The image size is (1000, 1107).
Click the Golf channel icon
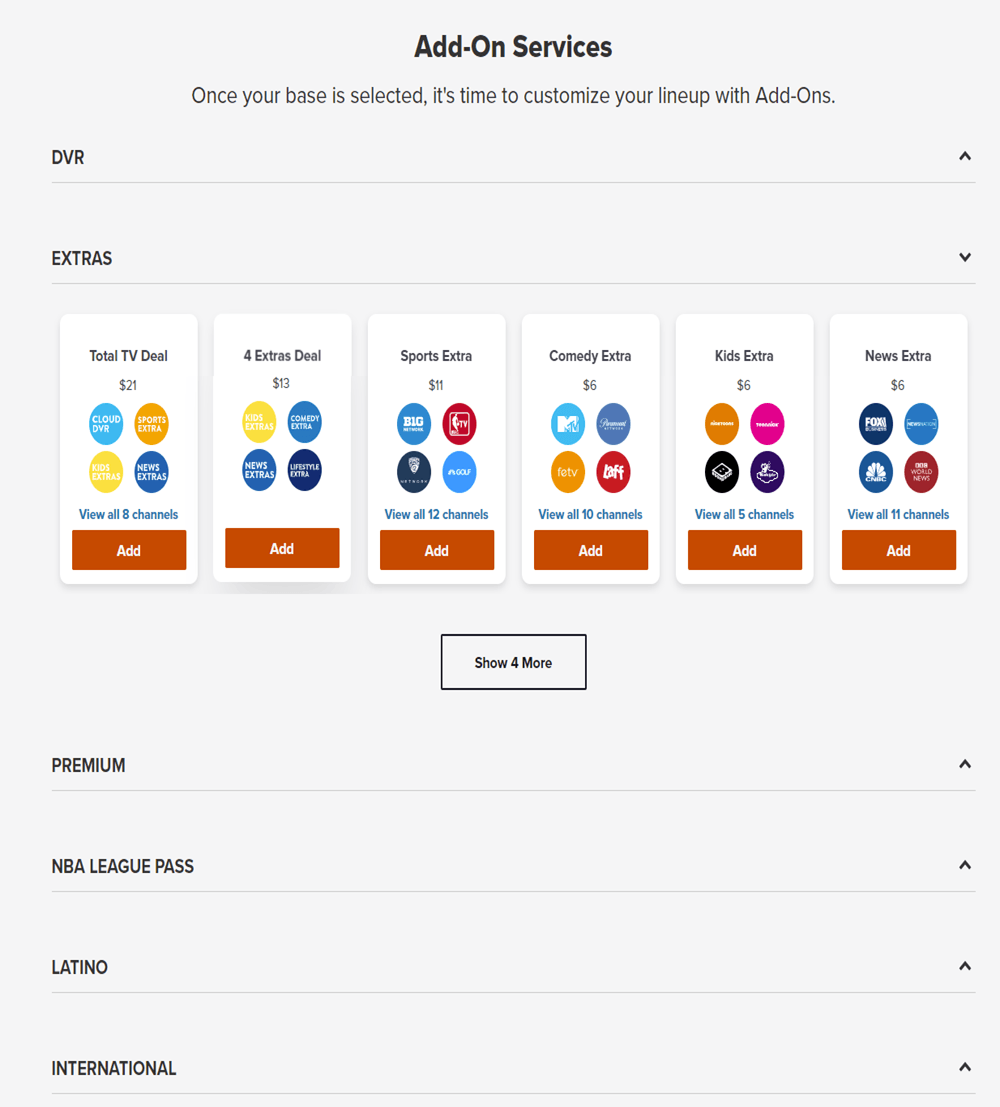pyautogui.click(x=460, y=473)
